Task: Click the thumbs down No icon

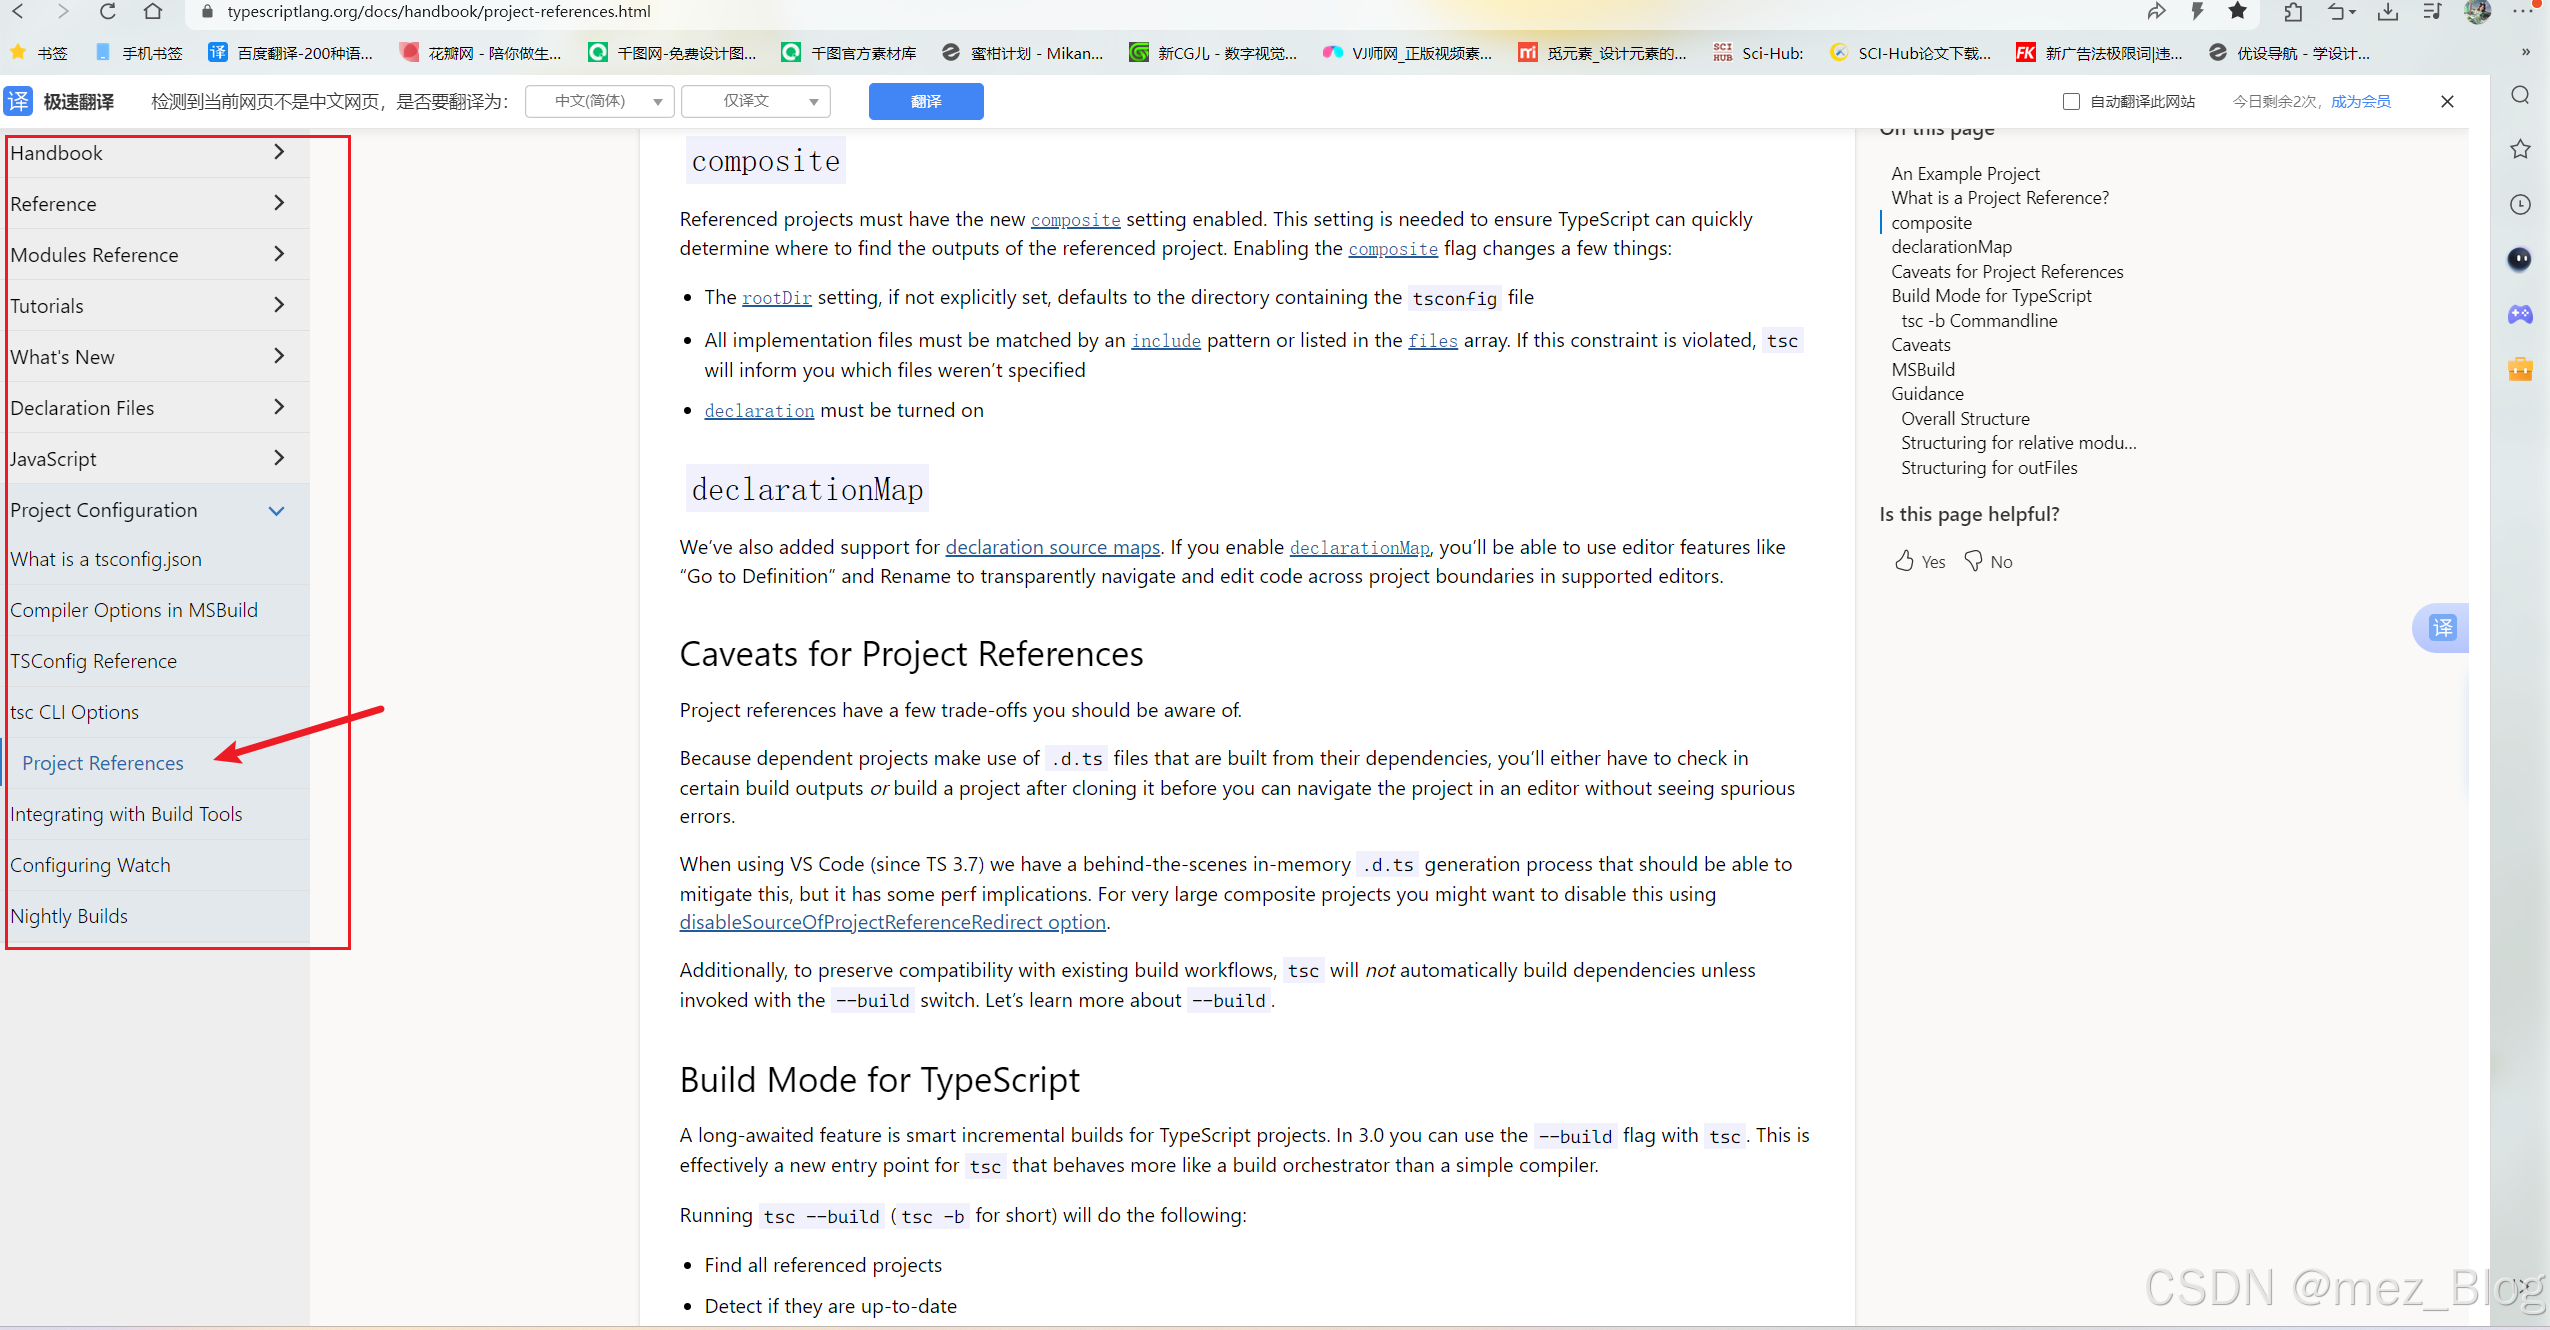Action: (1973, 561)
